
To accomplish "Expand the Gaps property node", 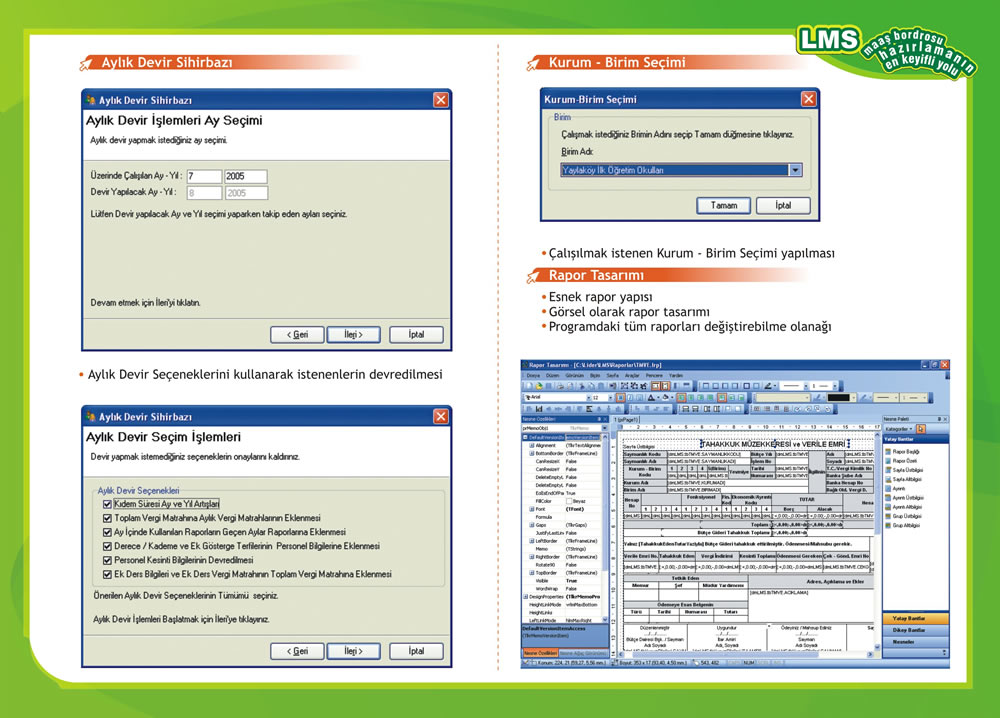I will pyautogui.click(x=531, y=525).
